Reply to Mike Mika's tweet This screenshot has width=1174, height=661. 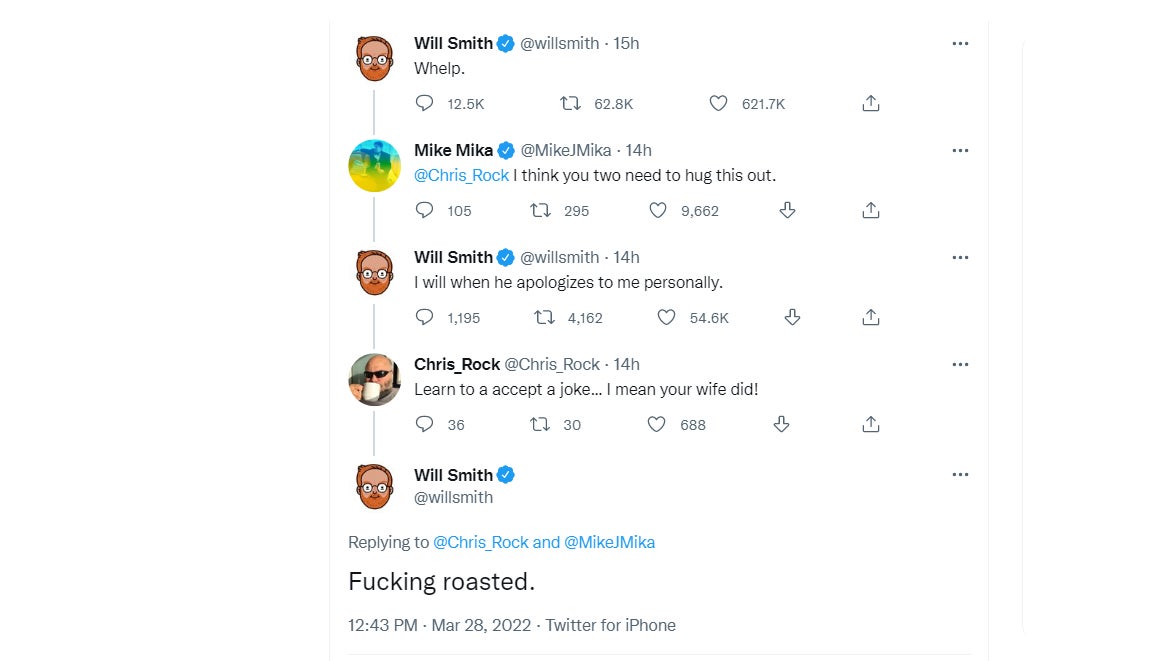click(424, 210)
